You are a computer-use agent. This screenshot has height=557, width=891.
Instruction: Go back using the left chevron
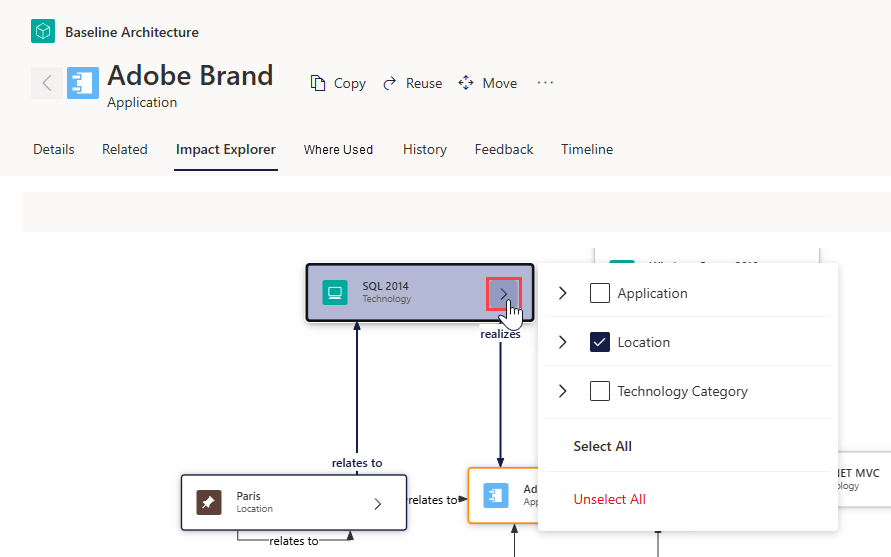coord(47,83)
